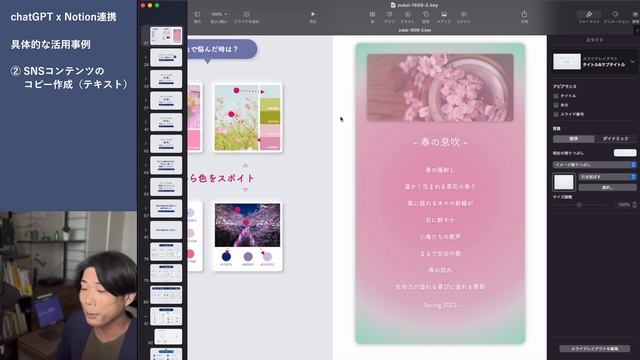640x360 pixels.
Task: Click the Comment (コメント) toolbar icon
Action: [463, 14]
